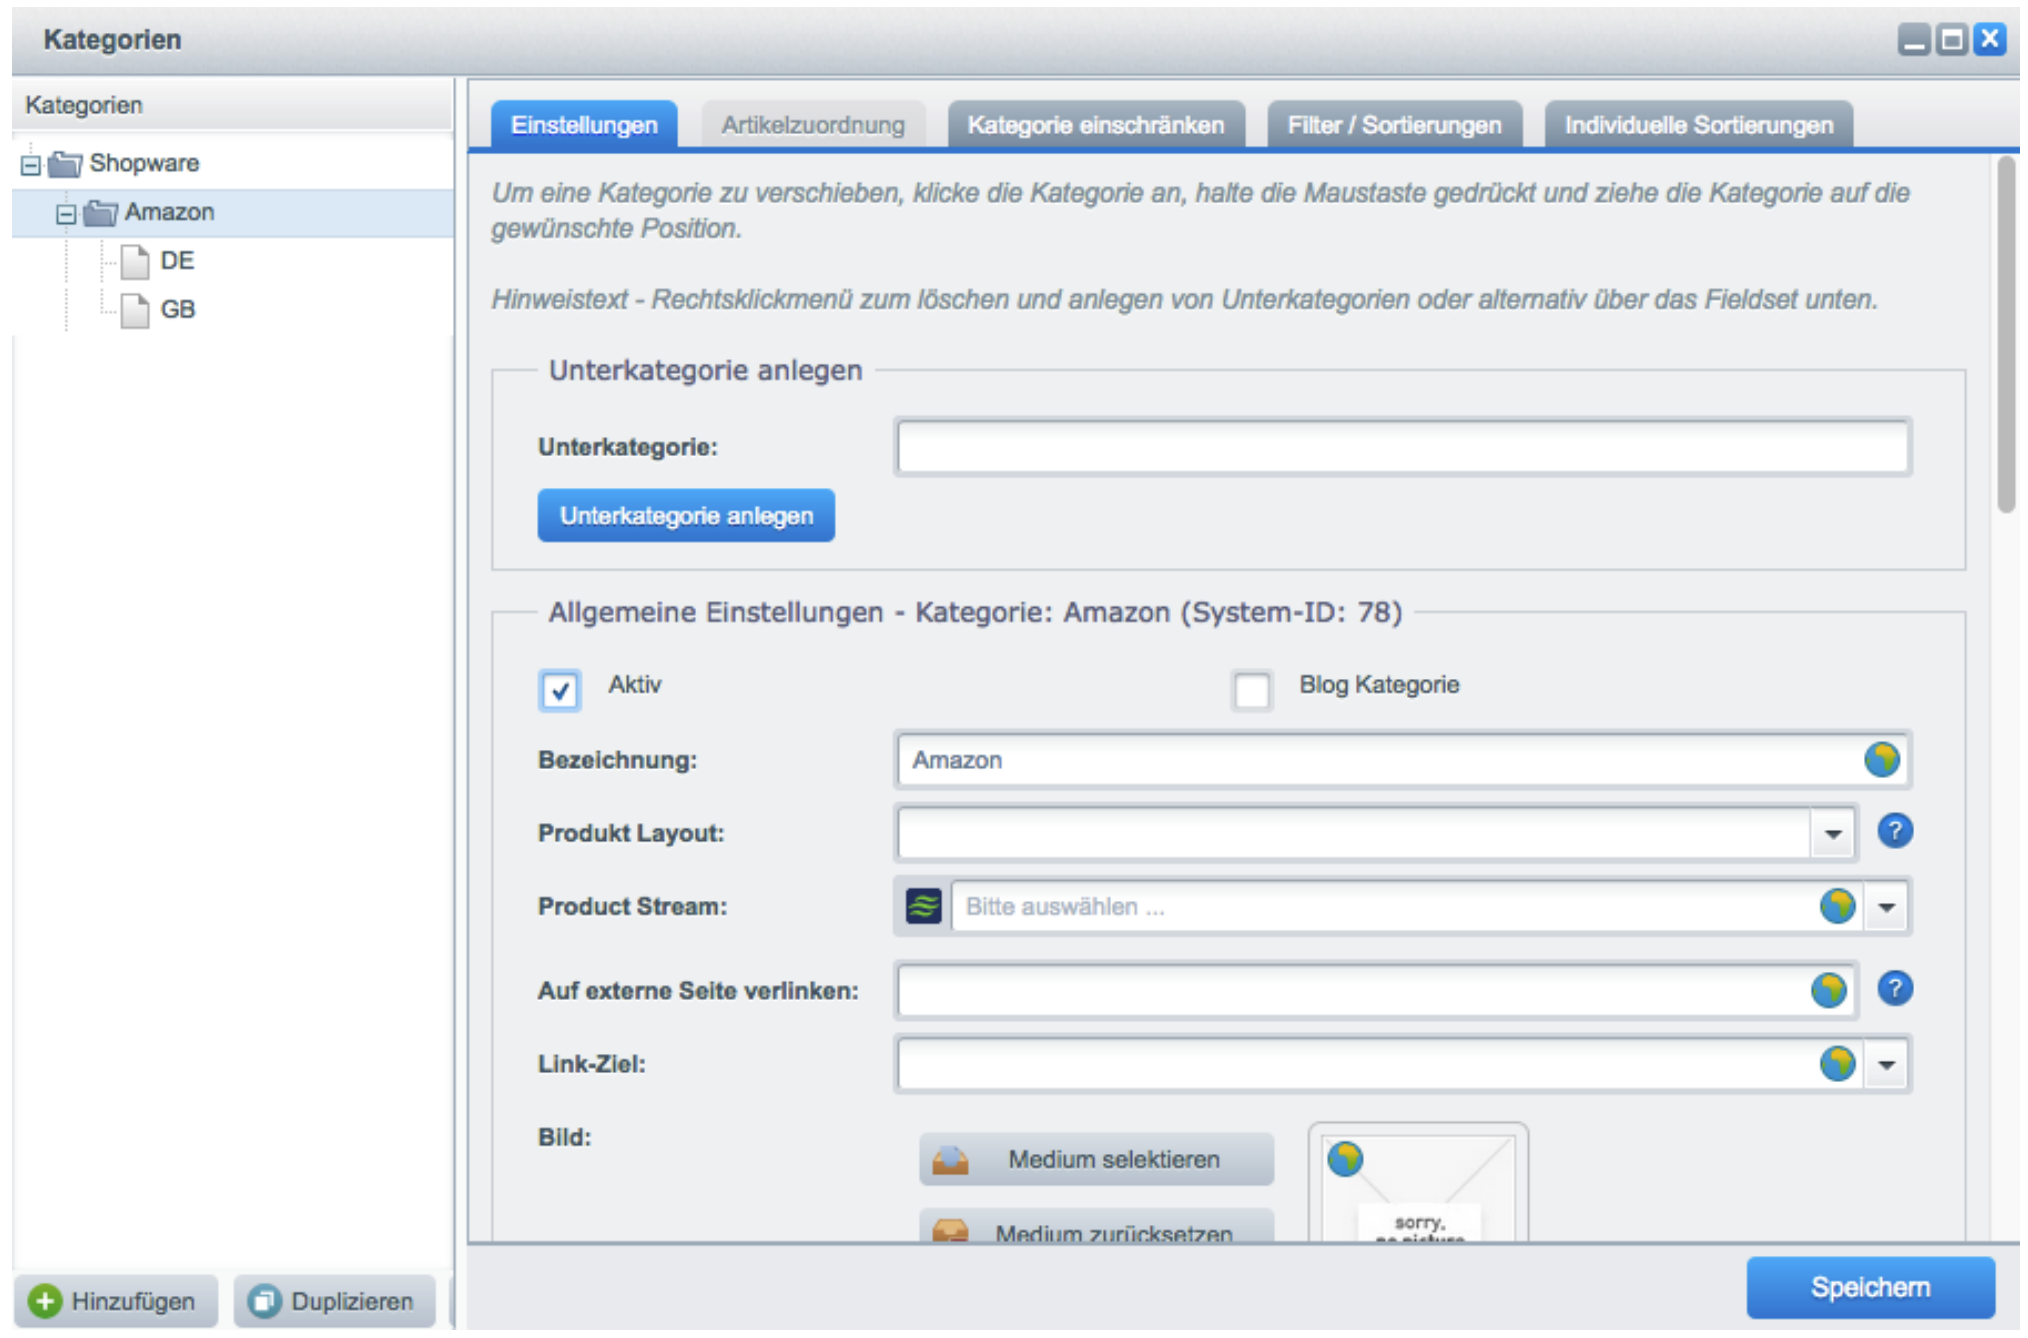
Task: Open the Produkt Layout dropdown
Action: (x=1832, y=834)
